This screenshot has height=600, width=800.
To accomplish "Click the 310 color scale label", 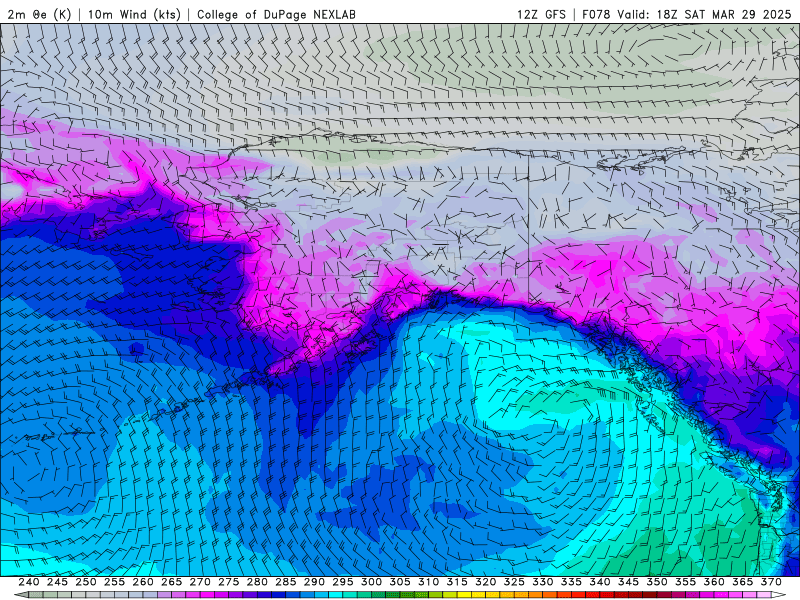I will [429, 582].
